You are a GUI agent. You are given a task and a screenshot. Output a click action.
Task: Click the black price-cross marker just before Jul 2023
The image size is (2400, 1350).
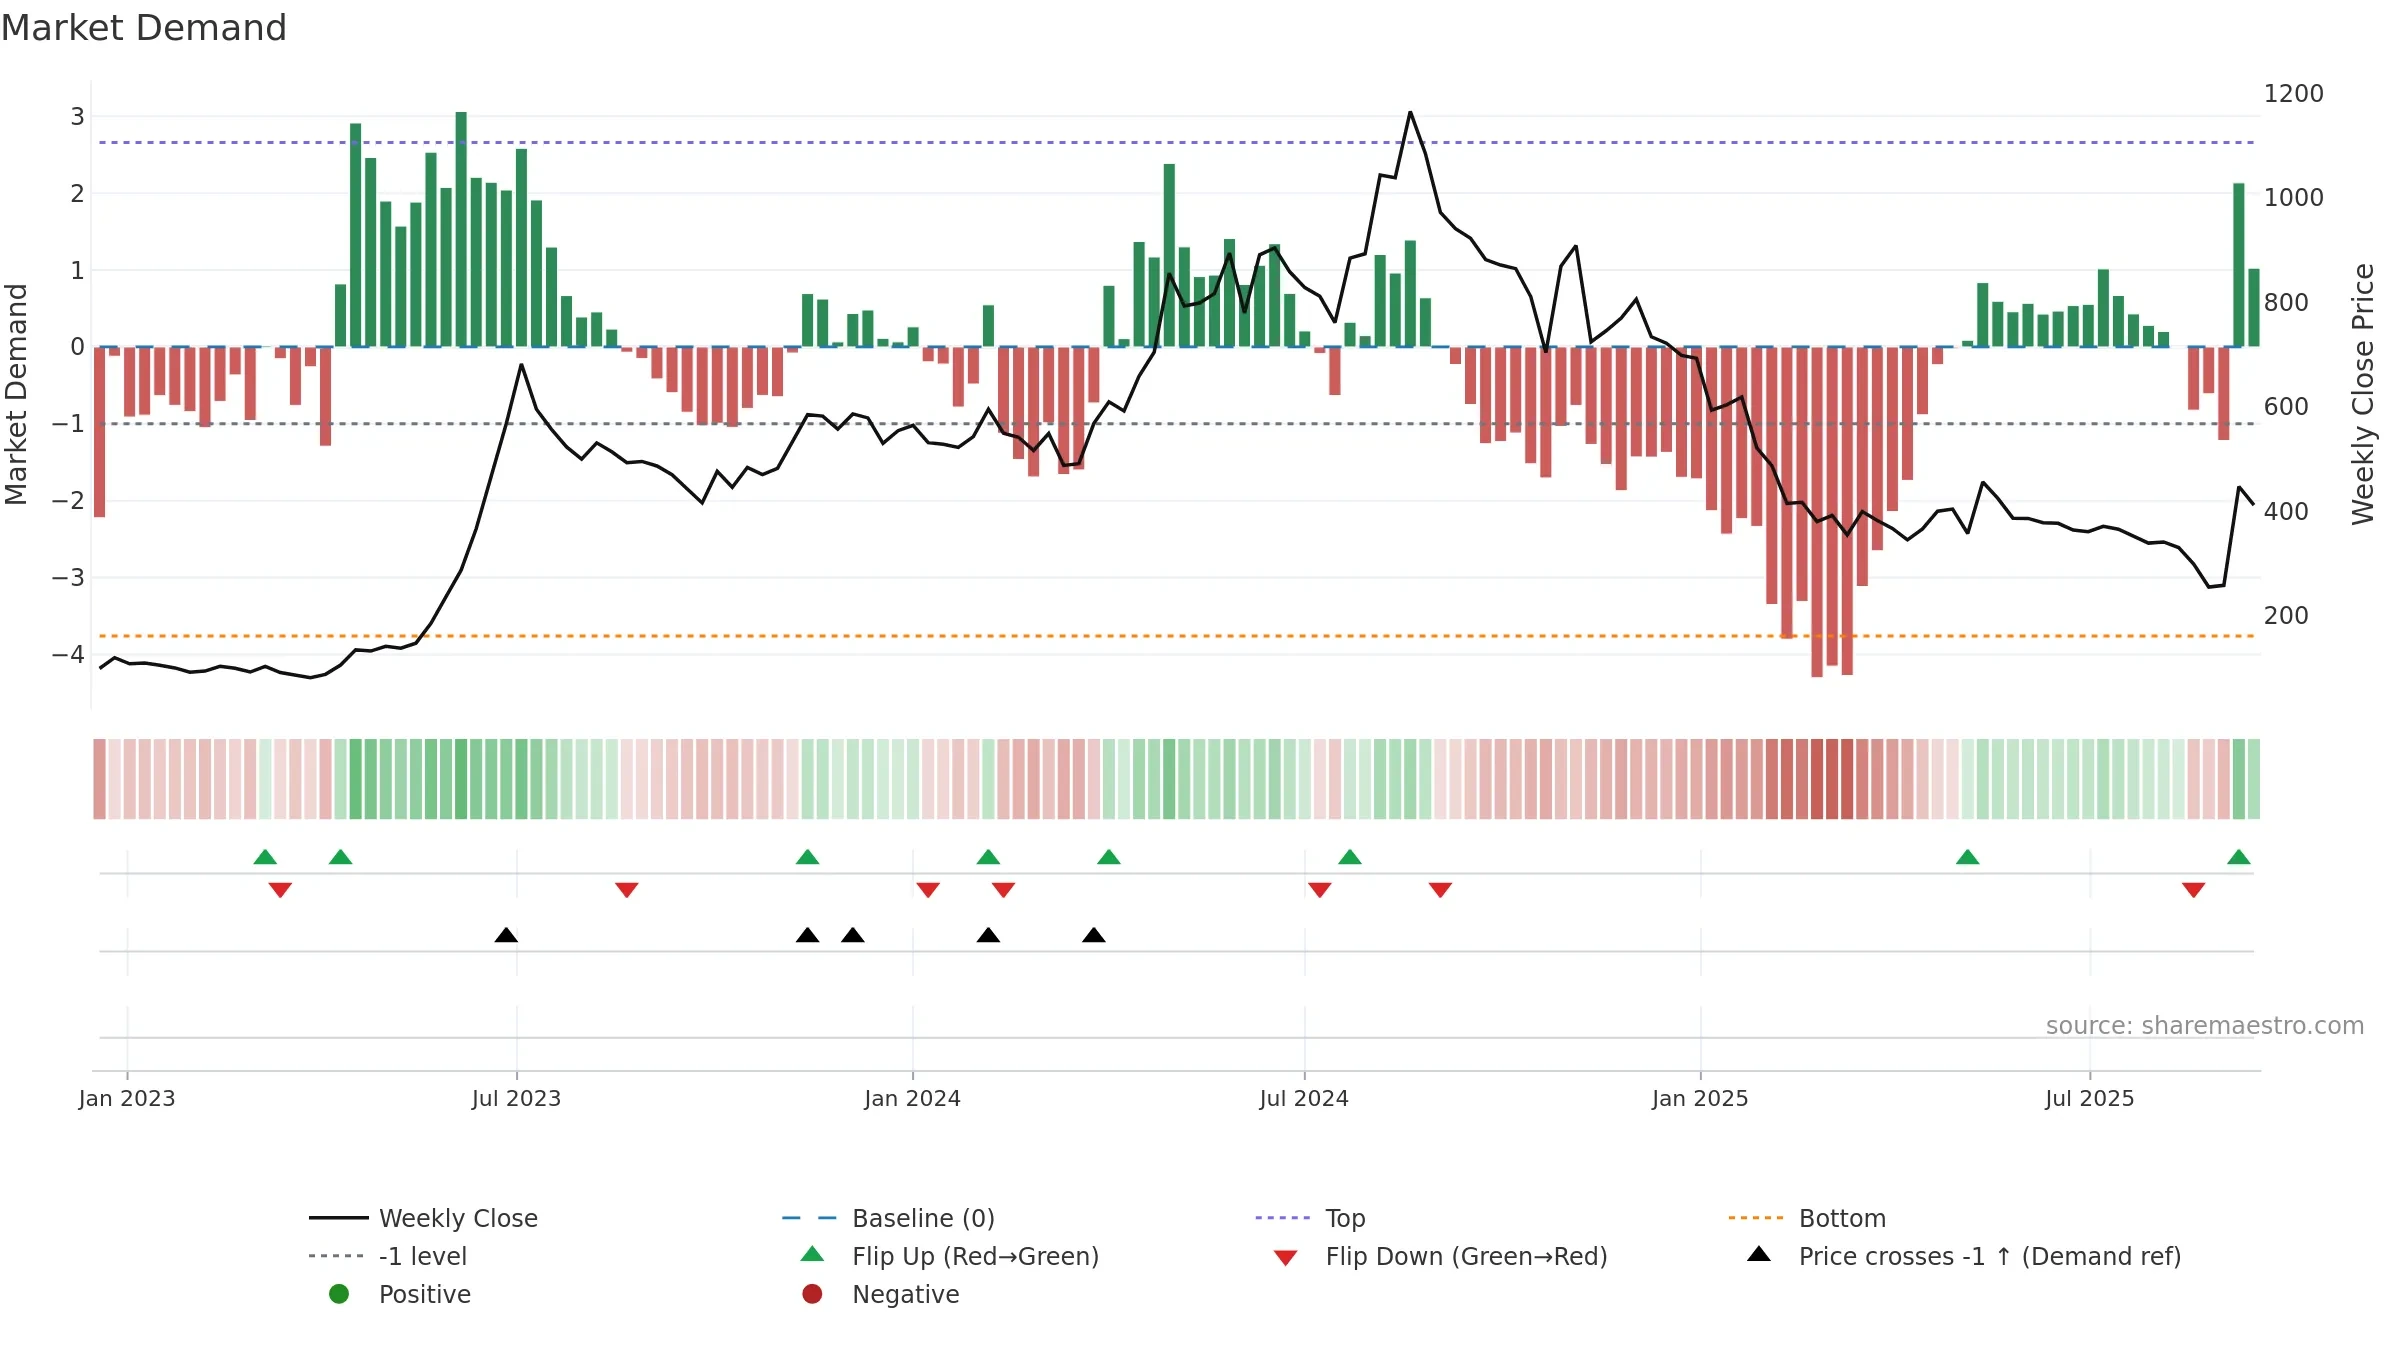(x=506, y=935)
